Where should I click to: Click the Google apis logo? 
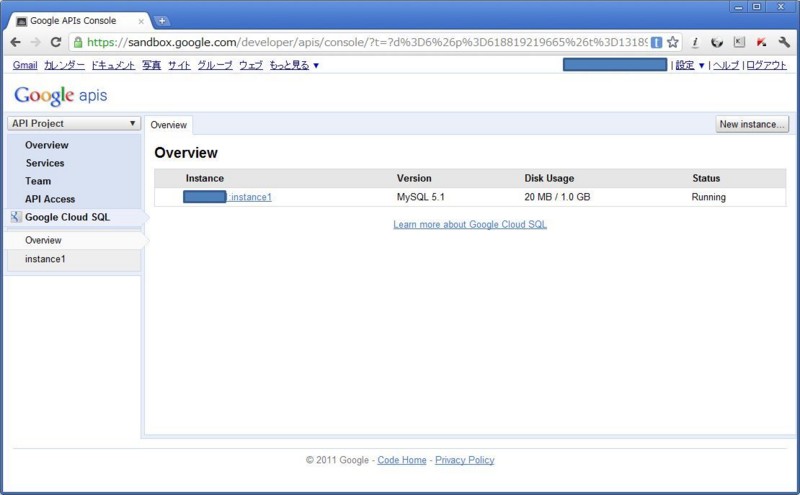tap(61, 95)
